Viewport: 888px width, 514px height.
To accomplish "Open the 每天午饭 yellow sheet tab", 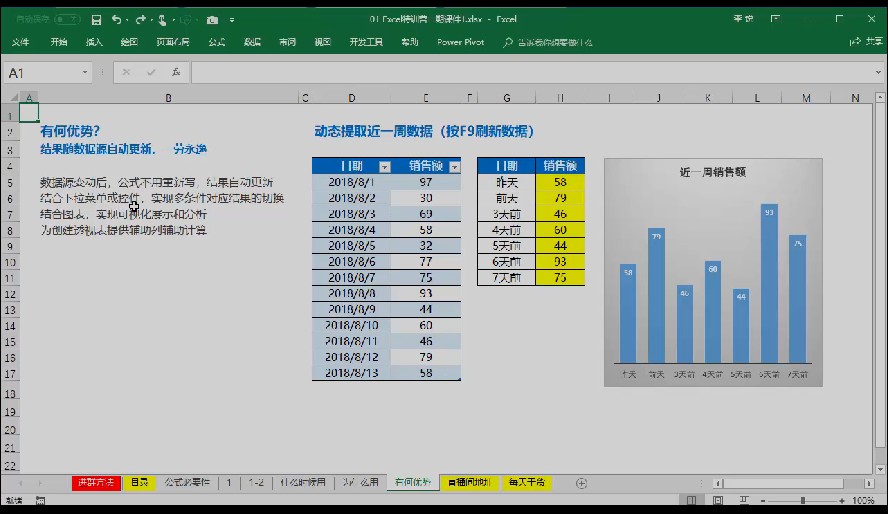I will [527, 482].
